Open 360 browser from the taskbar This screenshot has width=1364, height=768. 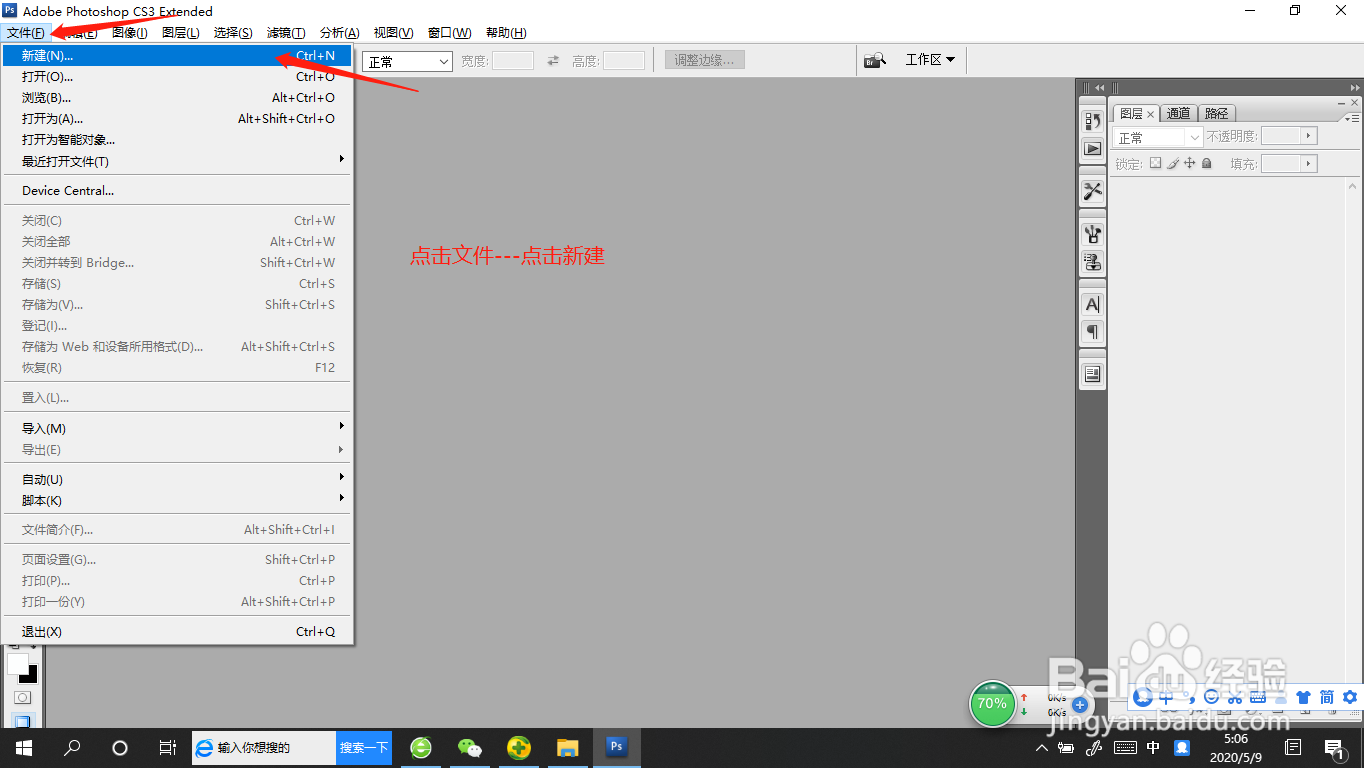tap(421, 747)
